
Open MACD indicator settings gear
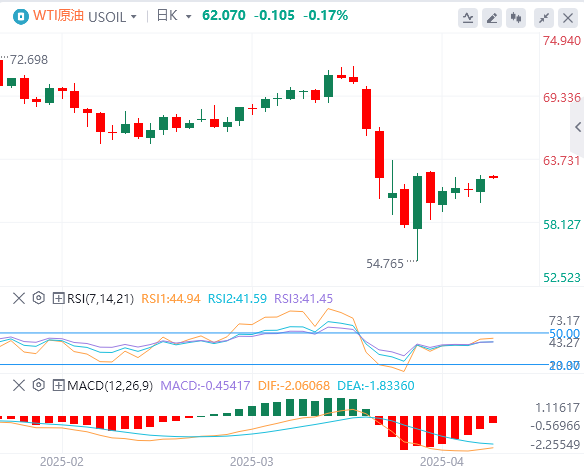point(38,385)
